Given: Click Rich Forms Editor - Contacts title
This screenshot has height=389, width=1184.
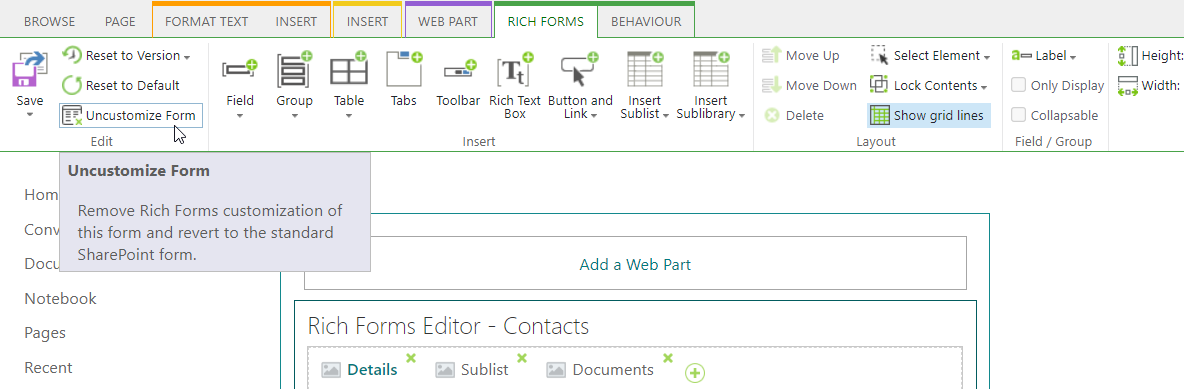Looking at the screenshot, I should pyautogui.click(x=449, y=326).
